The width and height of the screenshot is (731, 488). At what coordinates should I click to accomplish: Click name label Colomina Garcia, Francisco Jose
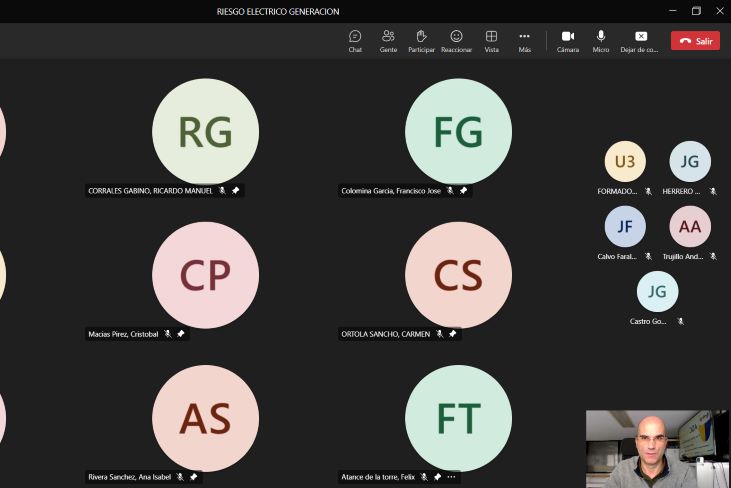point(391,191)
